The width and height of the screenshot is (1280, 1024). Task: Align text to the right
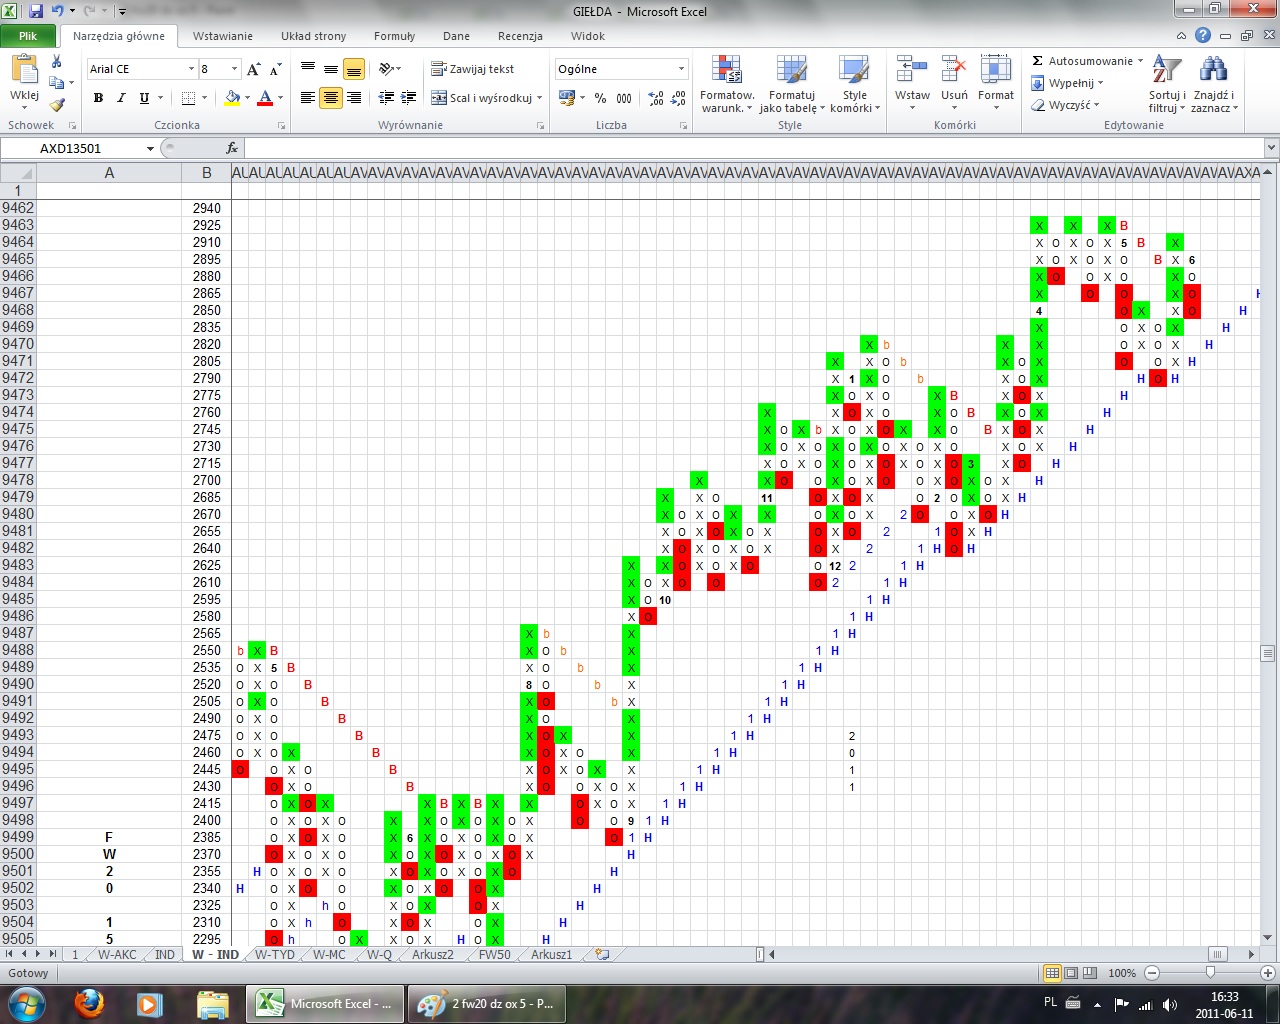click(x=354, y=98)
